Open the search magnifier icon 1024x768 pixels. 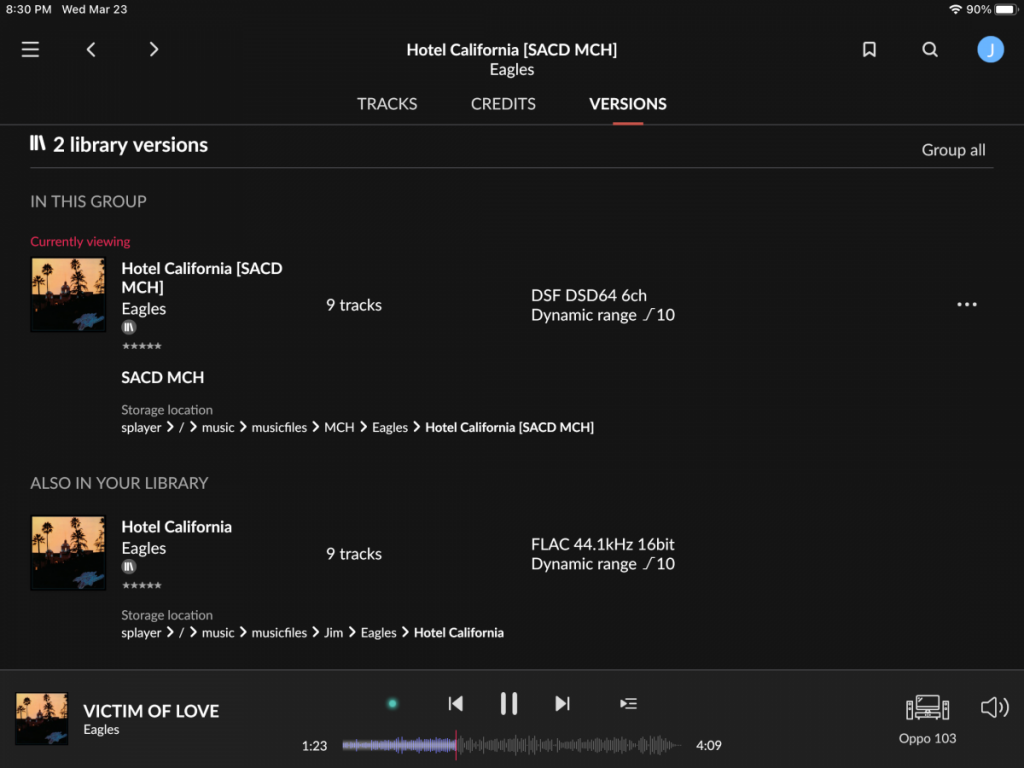click(x=930, y=50)
